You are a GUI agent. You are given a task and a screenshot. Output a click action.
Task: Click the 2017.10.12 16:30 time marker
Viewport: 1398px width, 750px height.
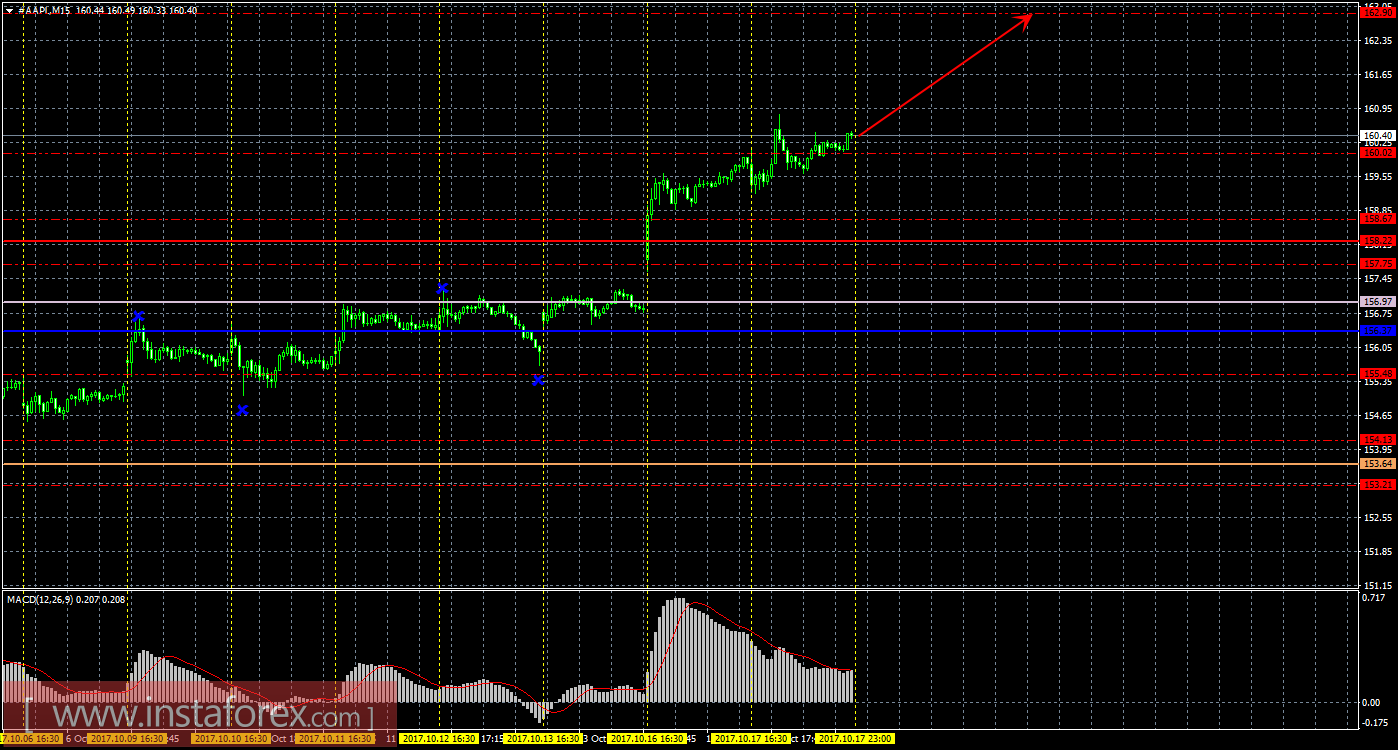(x=439, y=739)
